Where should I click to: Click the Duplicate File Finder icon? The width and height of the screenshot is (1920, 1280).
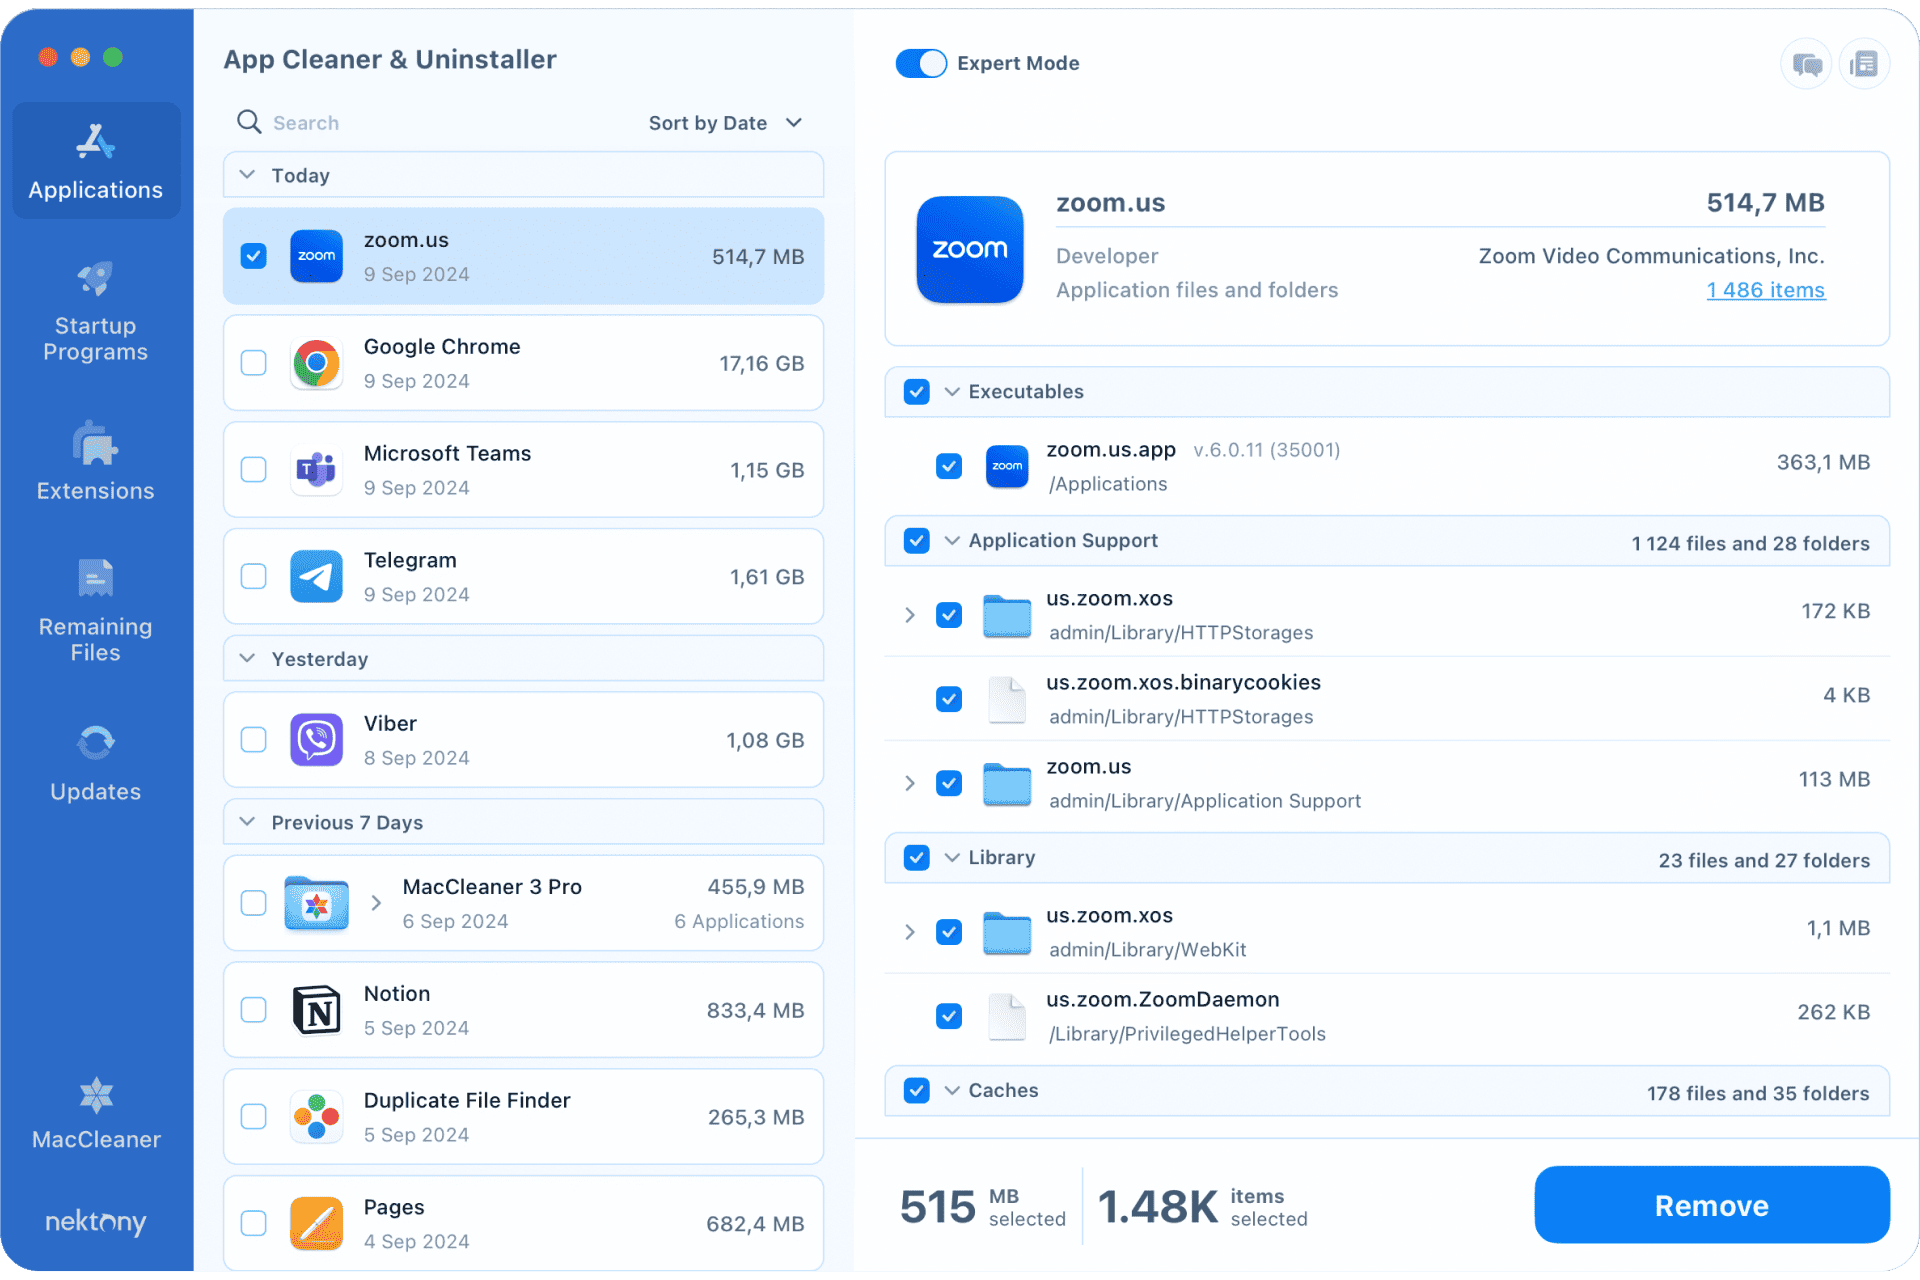316,1117
